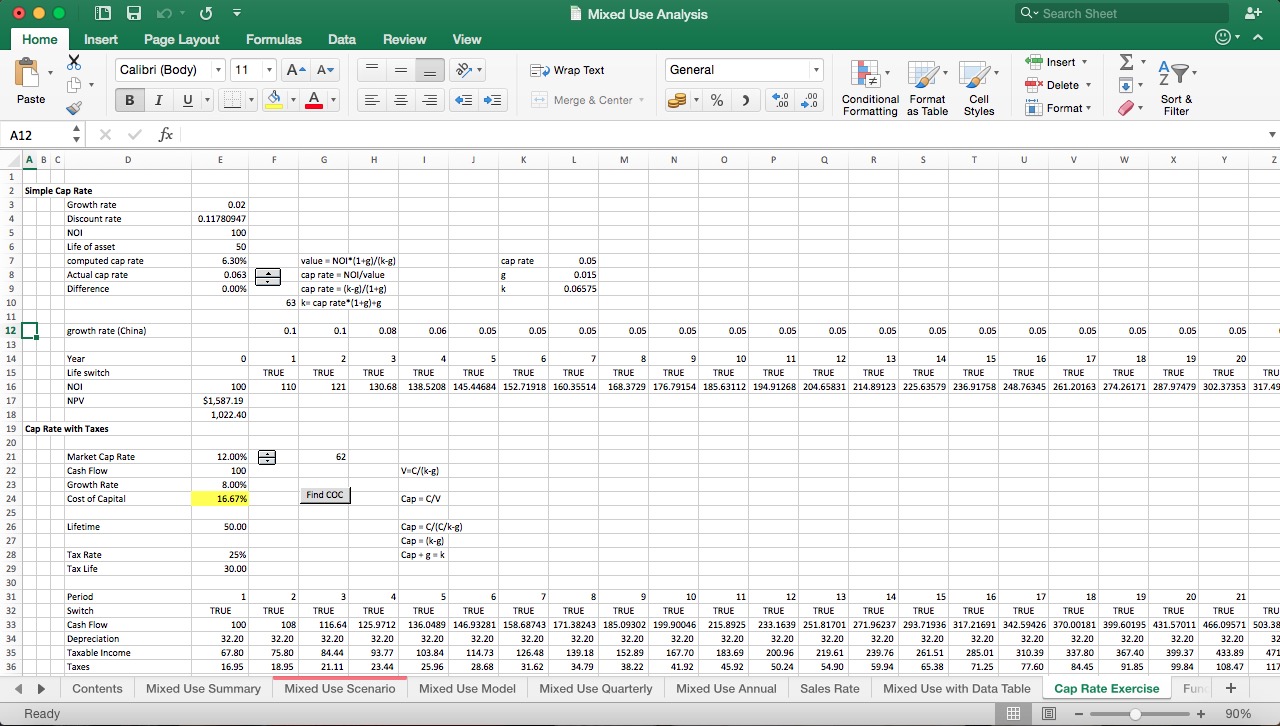Toggle italic formatting
This screenshot has height=726, width=1280.
pyautogui.click(x=158, y=100)
